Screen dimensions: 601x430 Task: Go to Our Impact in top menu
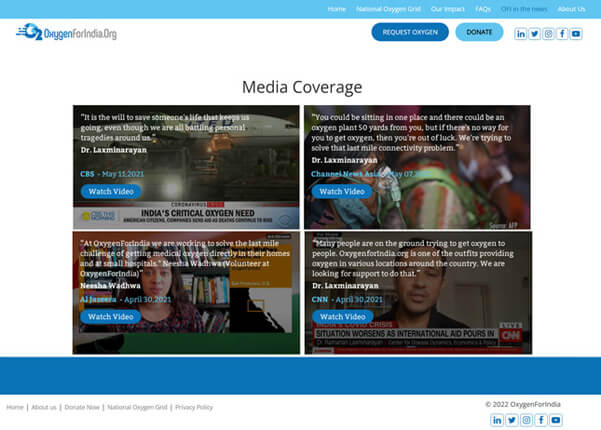click(x=447, y=9)
